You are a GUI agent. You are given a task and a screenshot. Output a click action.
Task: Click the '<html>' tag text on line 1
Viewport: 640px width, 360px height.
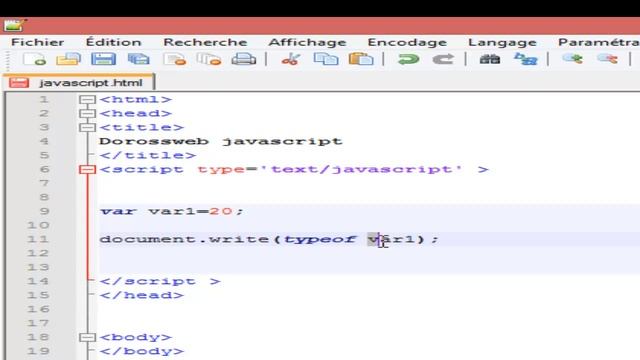[136, 100]
